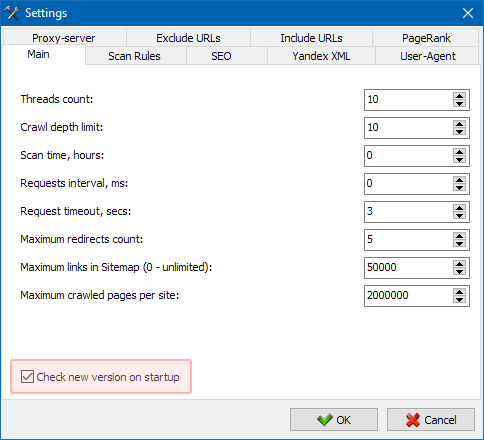Click the Threads count input field

(x=408, y=100)
